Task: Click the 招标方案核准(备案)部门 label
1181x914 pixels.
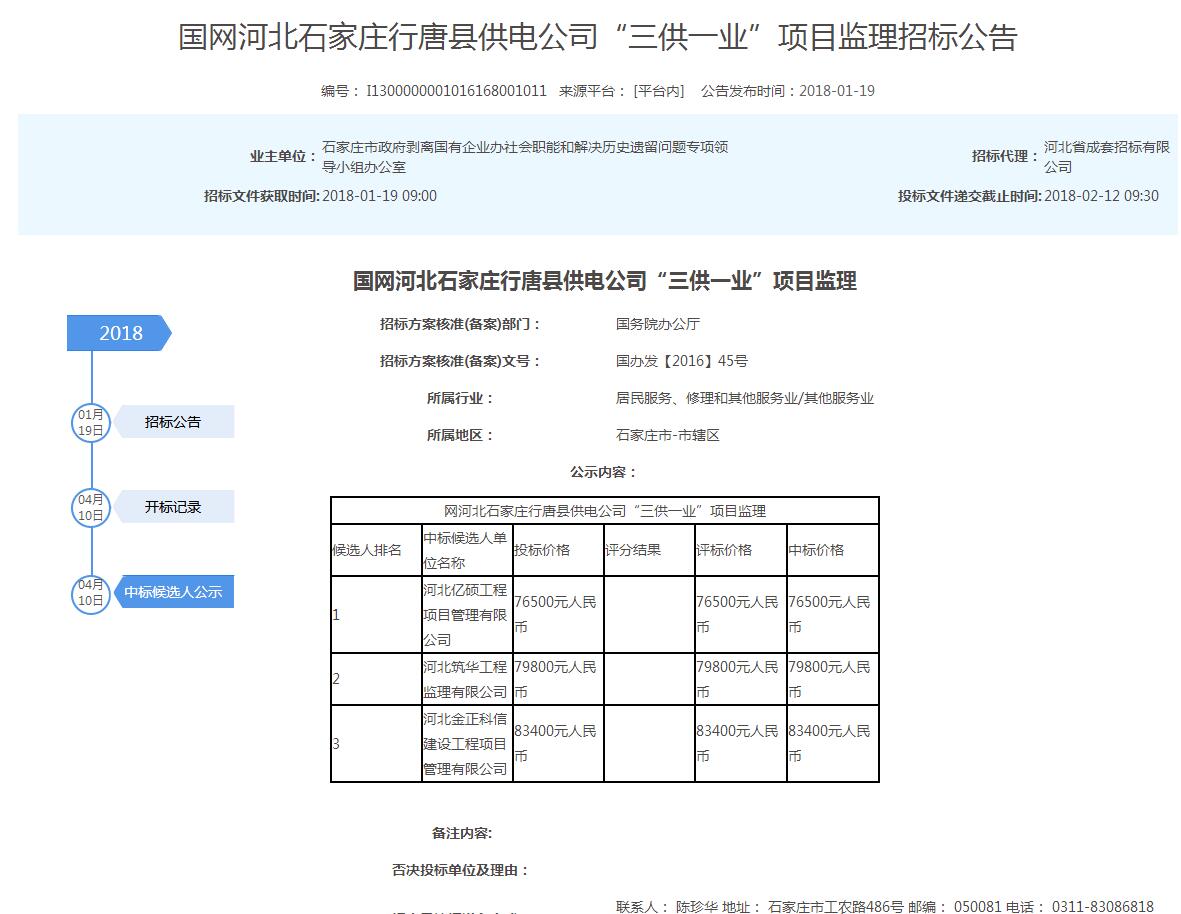Action: [x=461, y=324]
